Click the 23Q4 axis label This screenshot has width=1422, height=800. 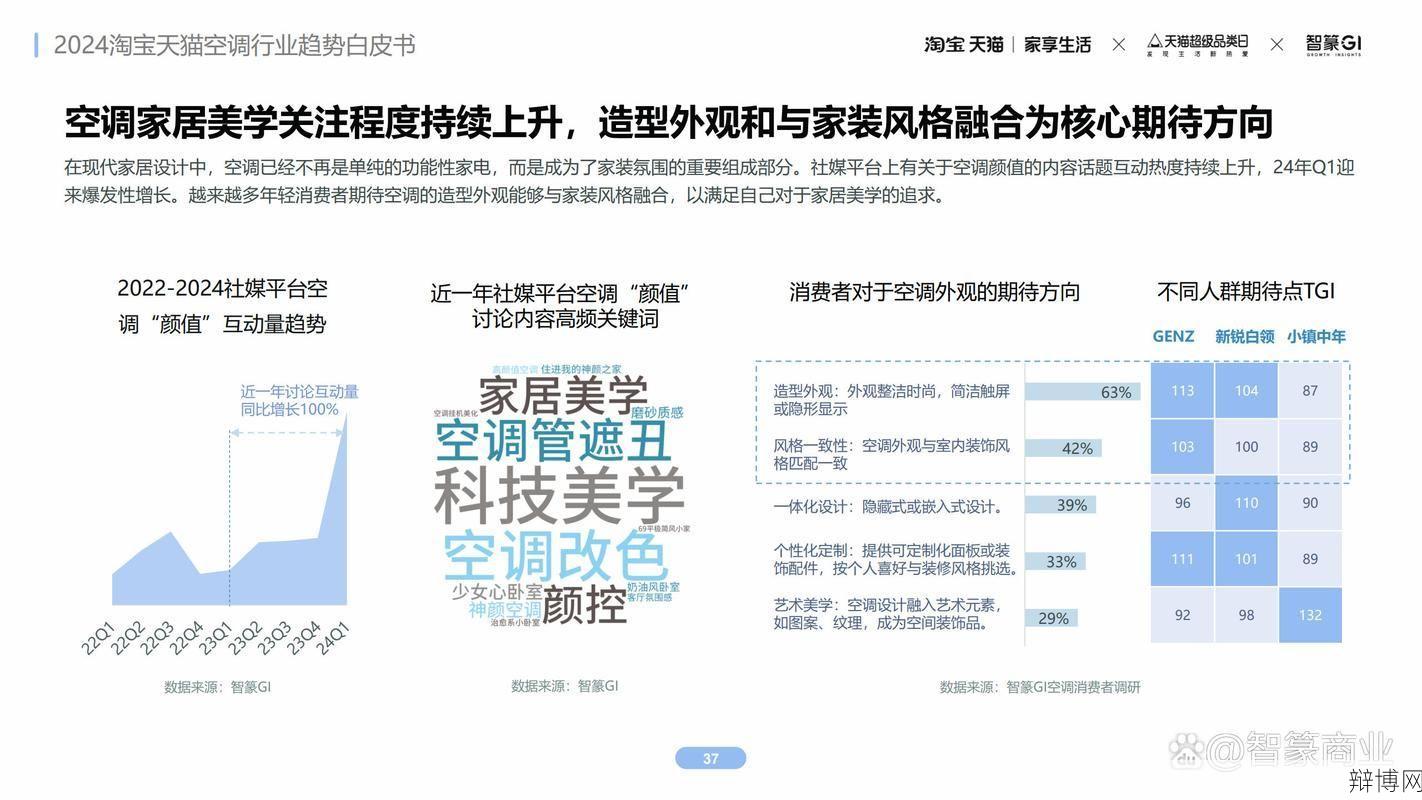303,637
